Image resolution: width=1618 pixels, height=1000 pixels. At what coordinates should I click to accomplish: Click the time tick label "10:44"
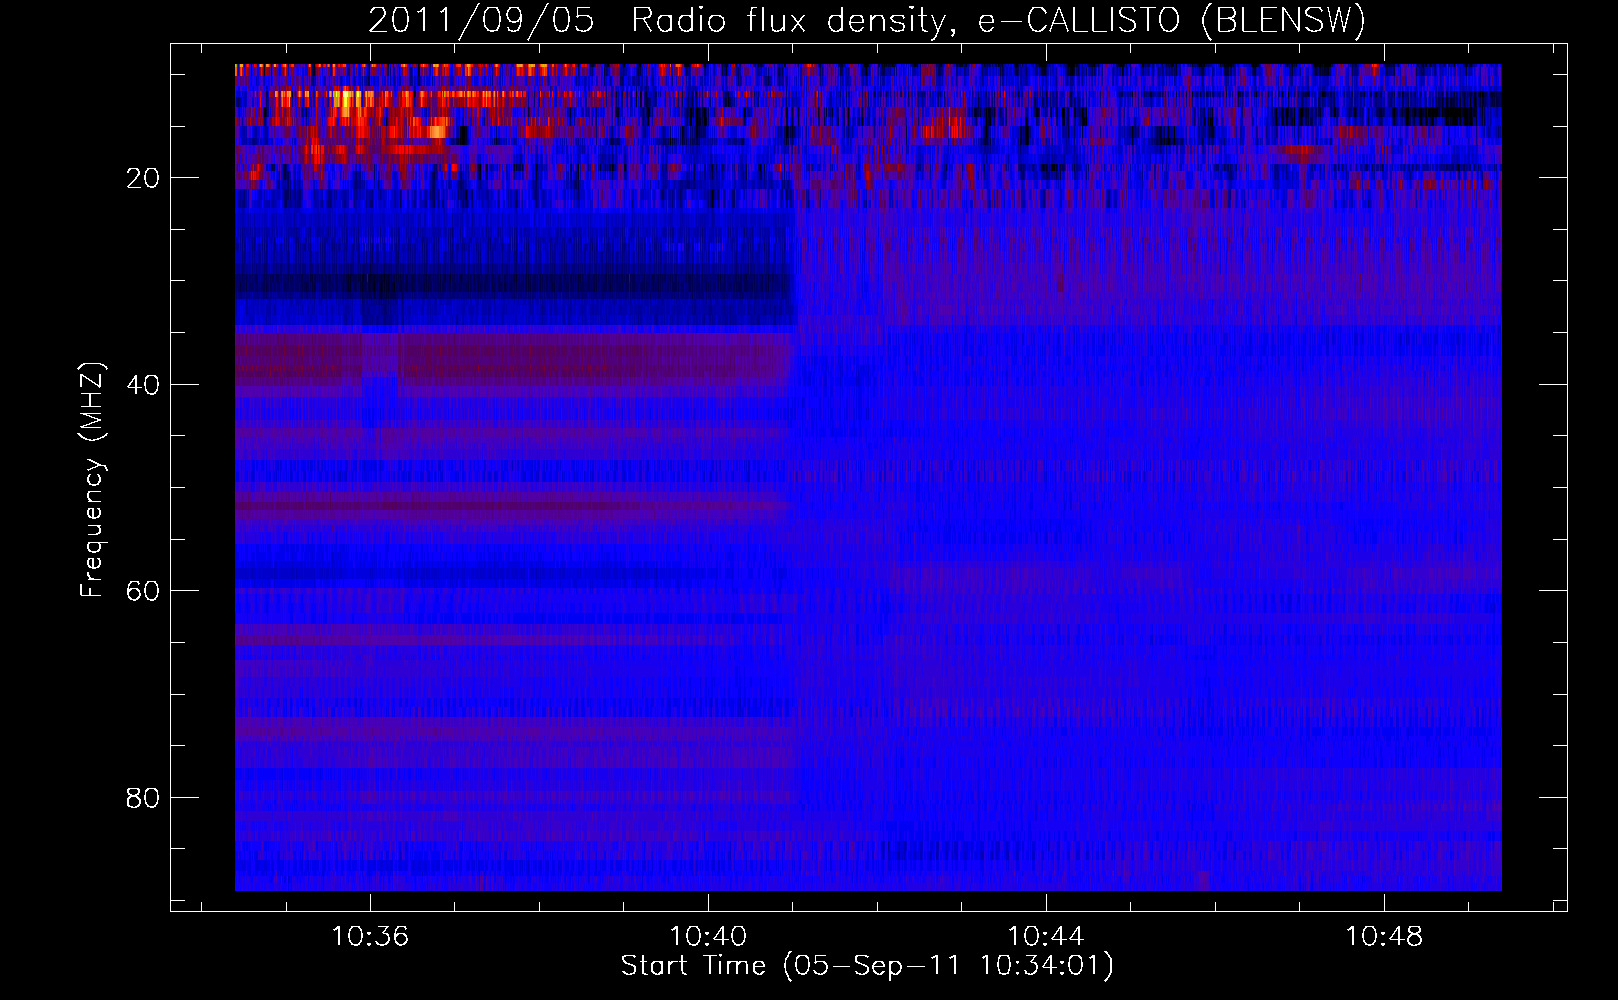pyautogui.click(x=1046, y=937)
